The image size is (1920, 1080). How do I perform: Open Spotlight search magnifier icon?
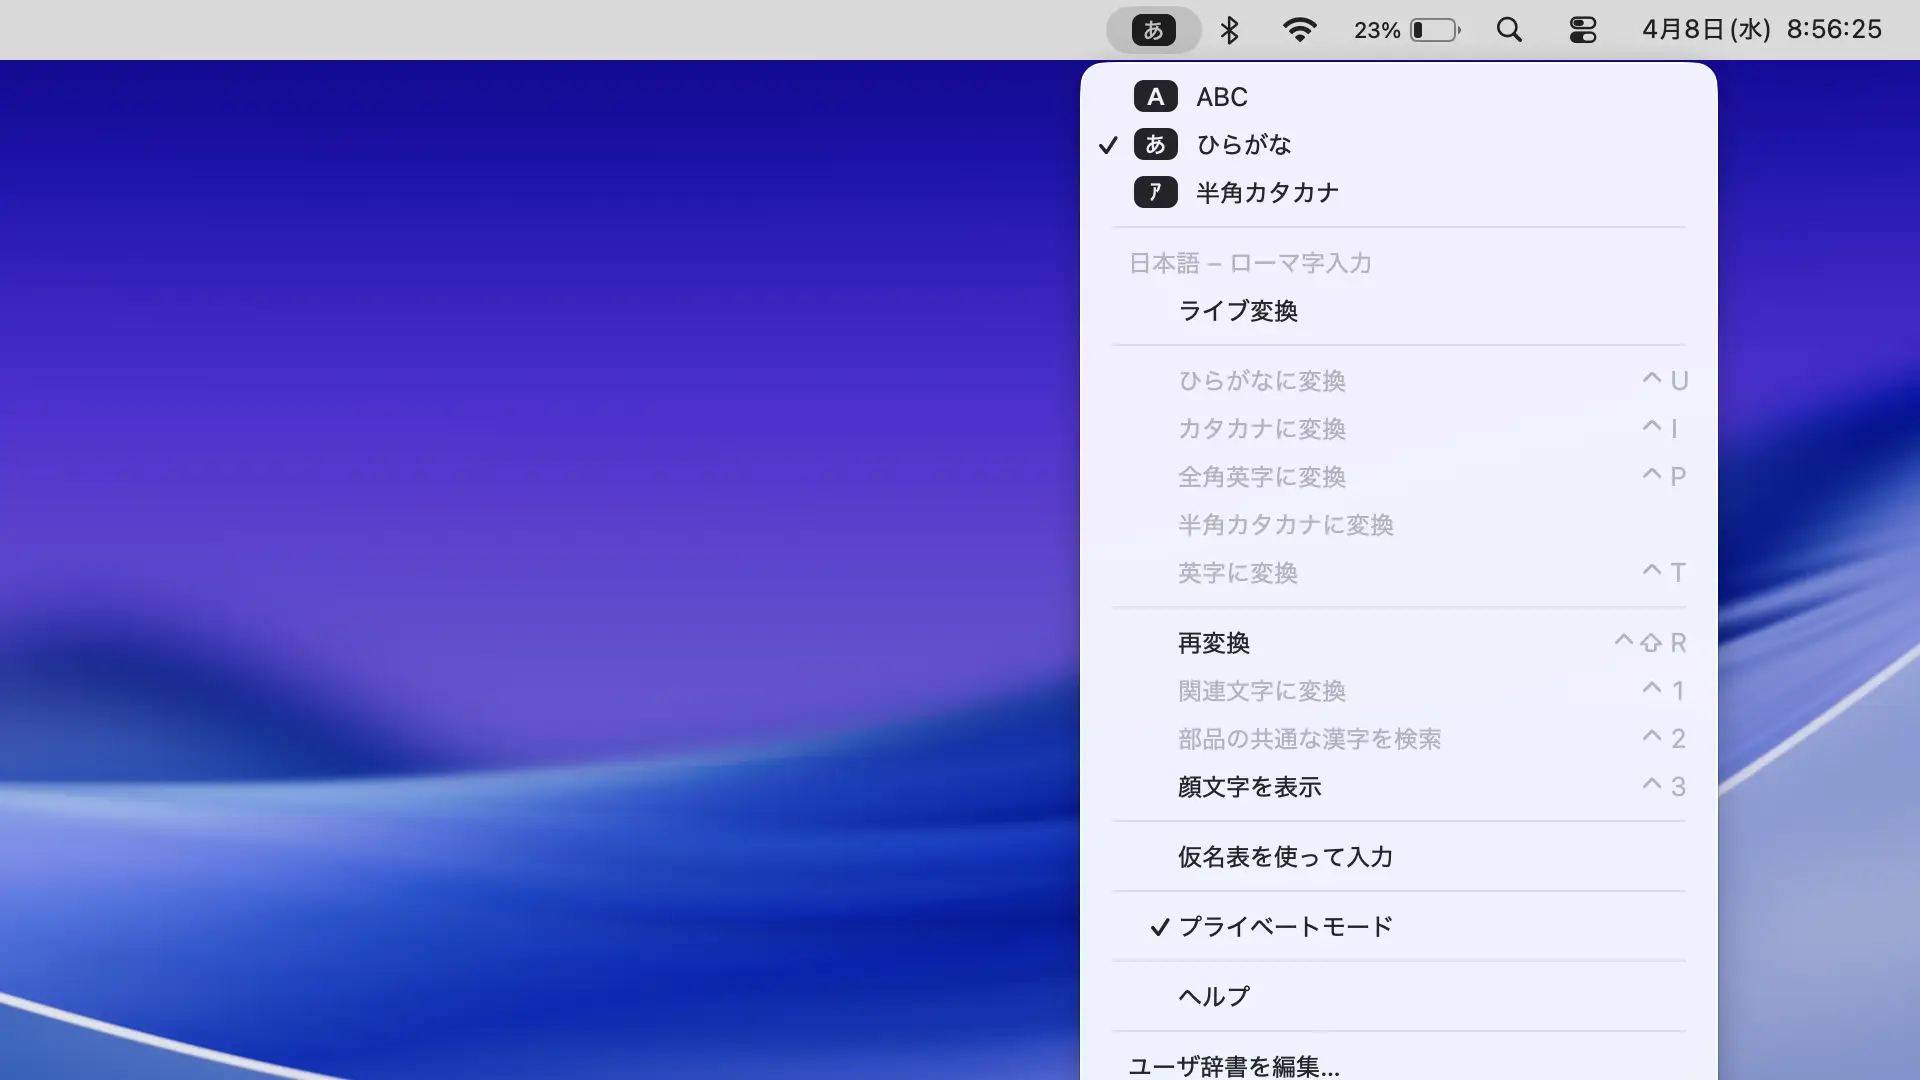(1509, 30)
